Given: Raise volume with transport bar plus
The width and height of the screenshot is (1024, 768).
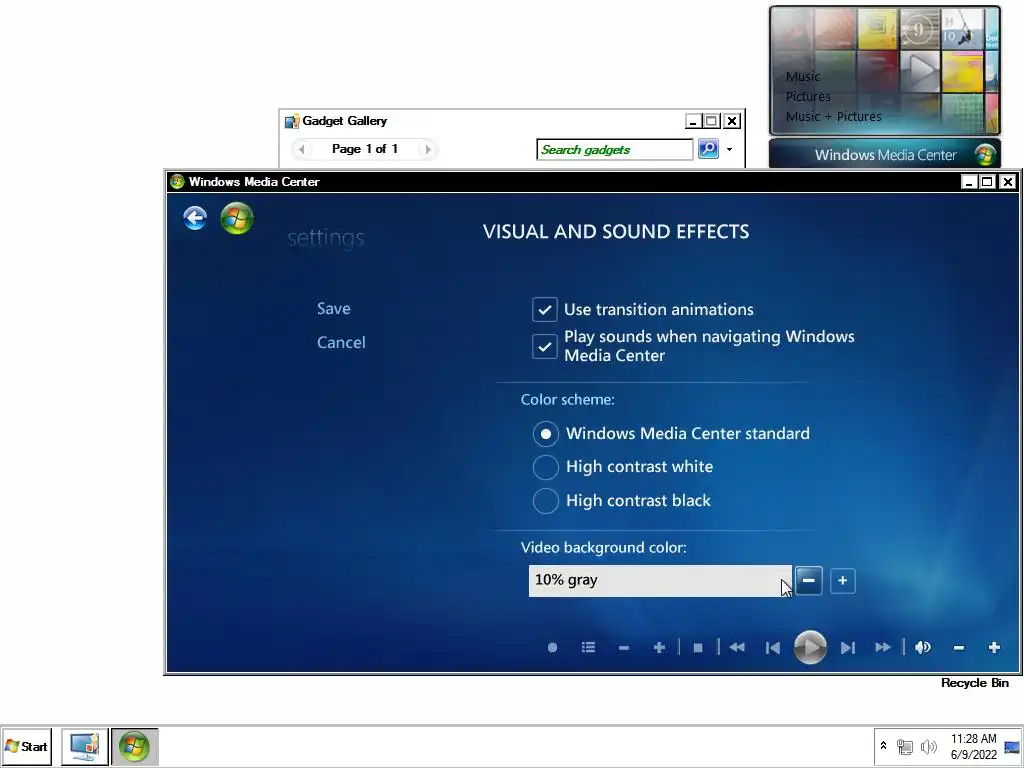Looking at the screenshot, I should pyautogui.click(x=994, y=647).
